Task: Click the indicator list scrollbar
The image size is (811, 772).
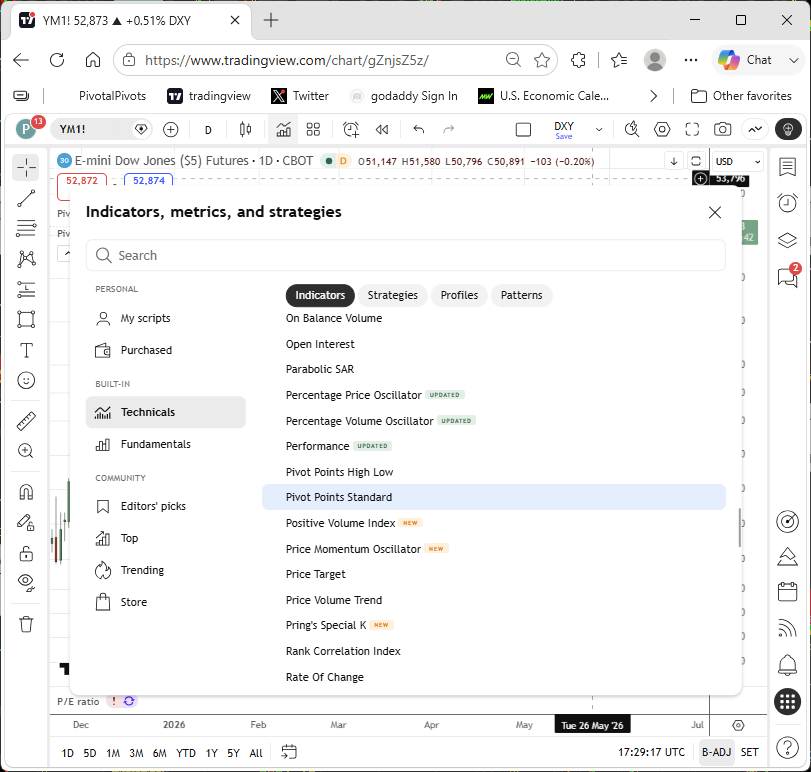Action: click(740, 527)
